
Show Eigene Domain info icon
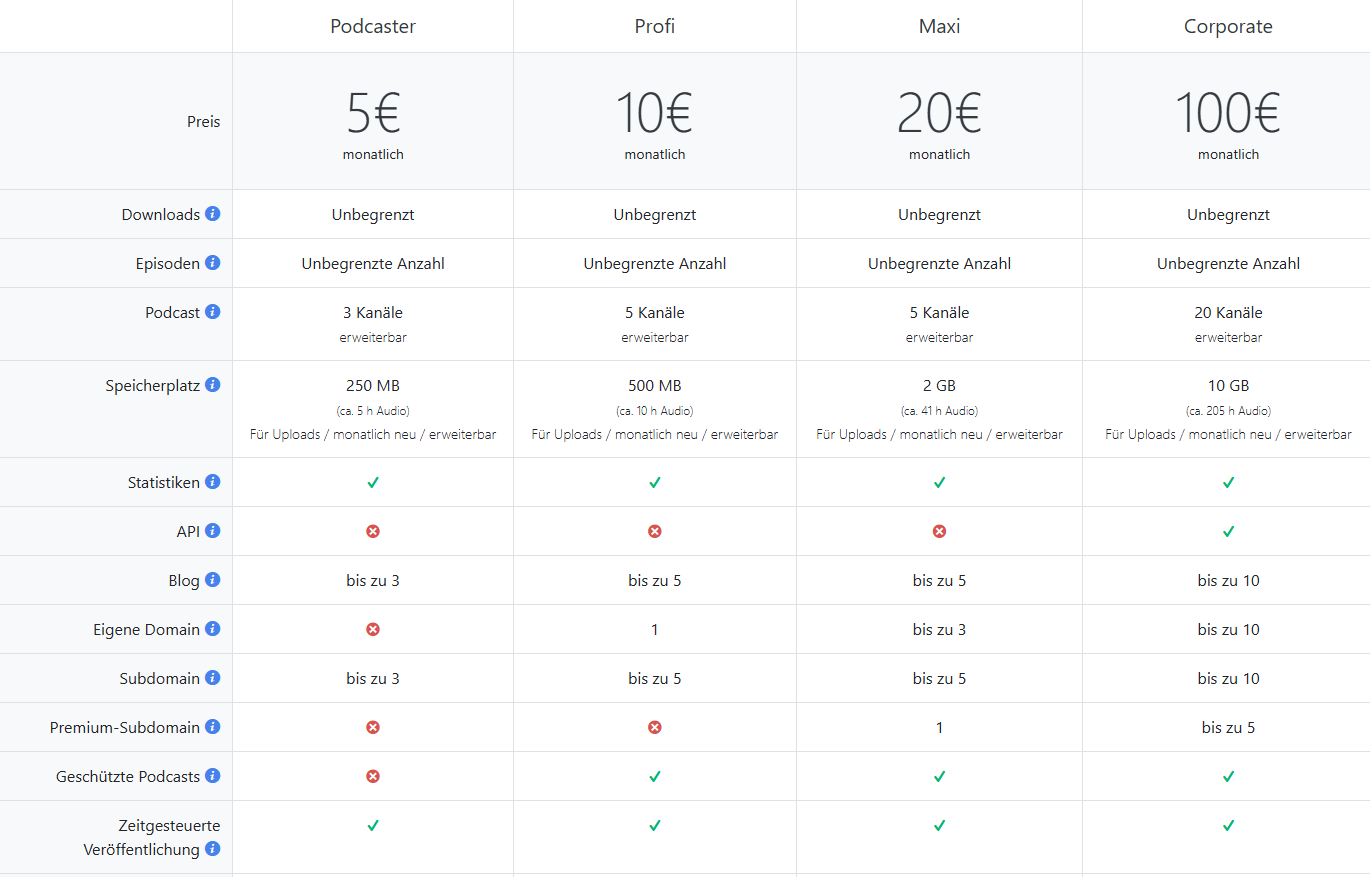coord(213,629)
